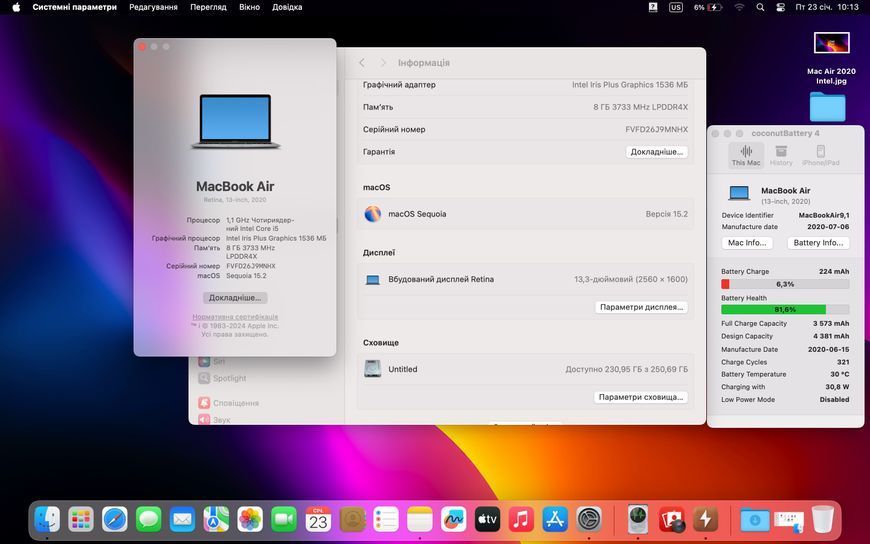
Task: Open Перегляд menu
Action: 208,7
